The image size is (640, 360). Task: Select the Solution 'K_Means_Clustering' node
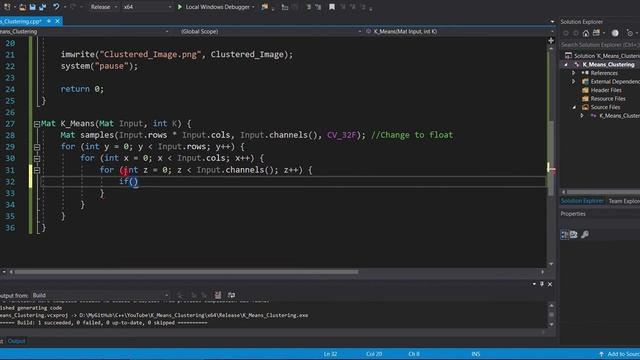(602, 56)
